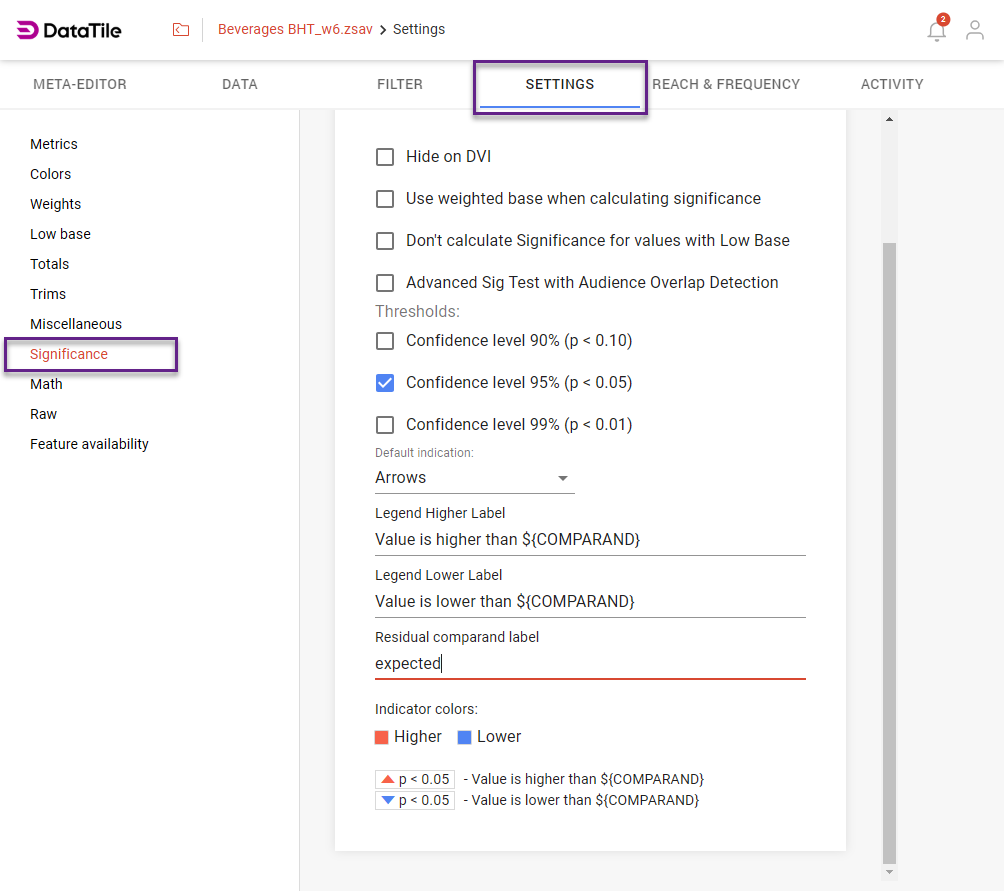Image resolution: width=1004 pixels, height=891 pixels.
Task: Open the user profile icon
Action: click(x=974, y=30)
